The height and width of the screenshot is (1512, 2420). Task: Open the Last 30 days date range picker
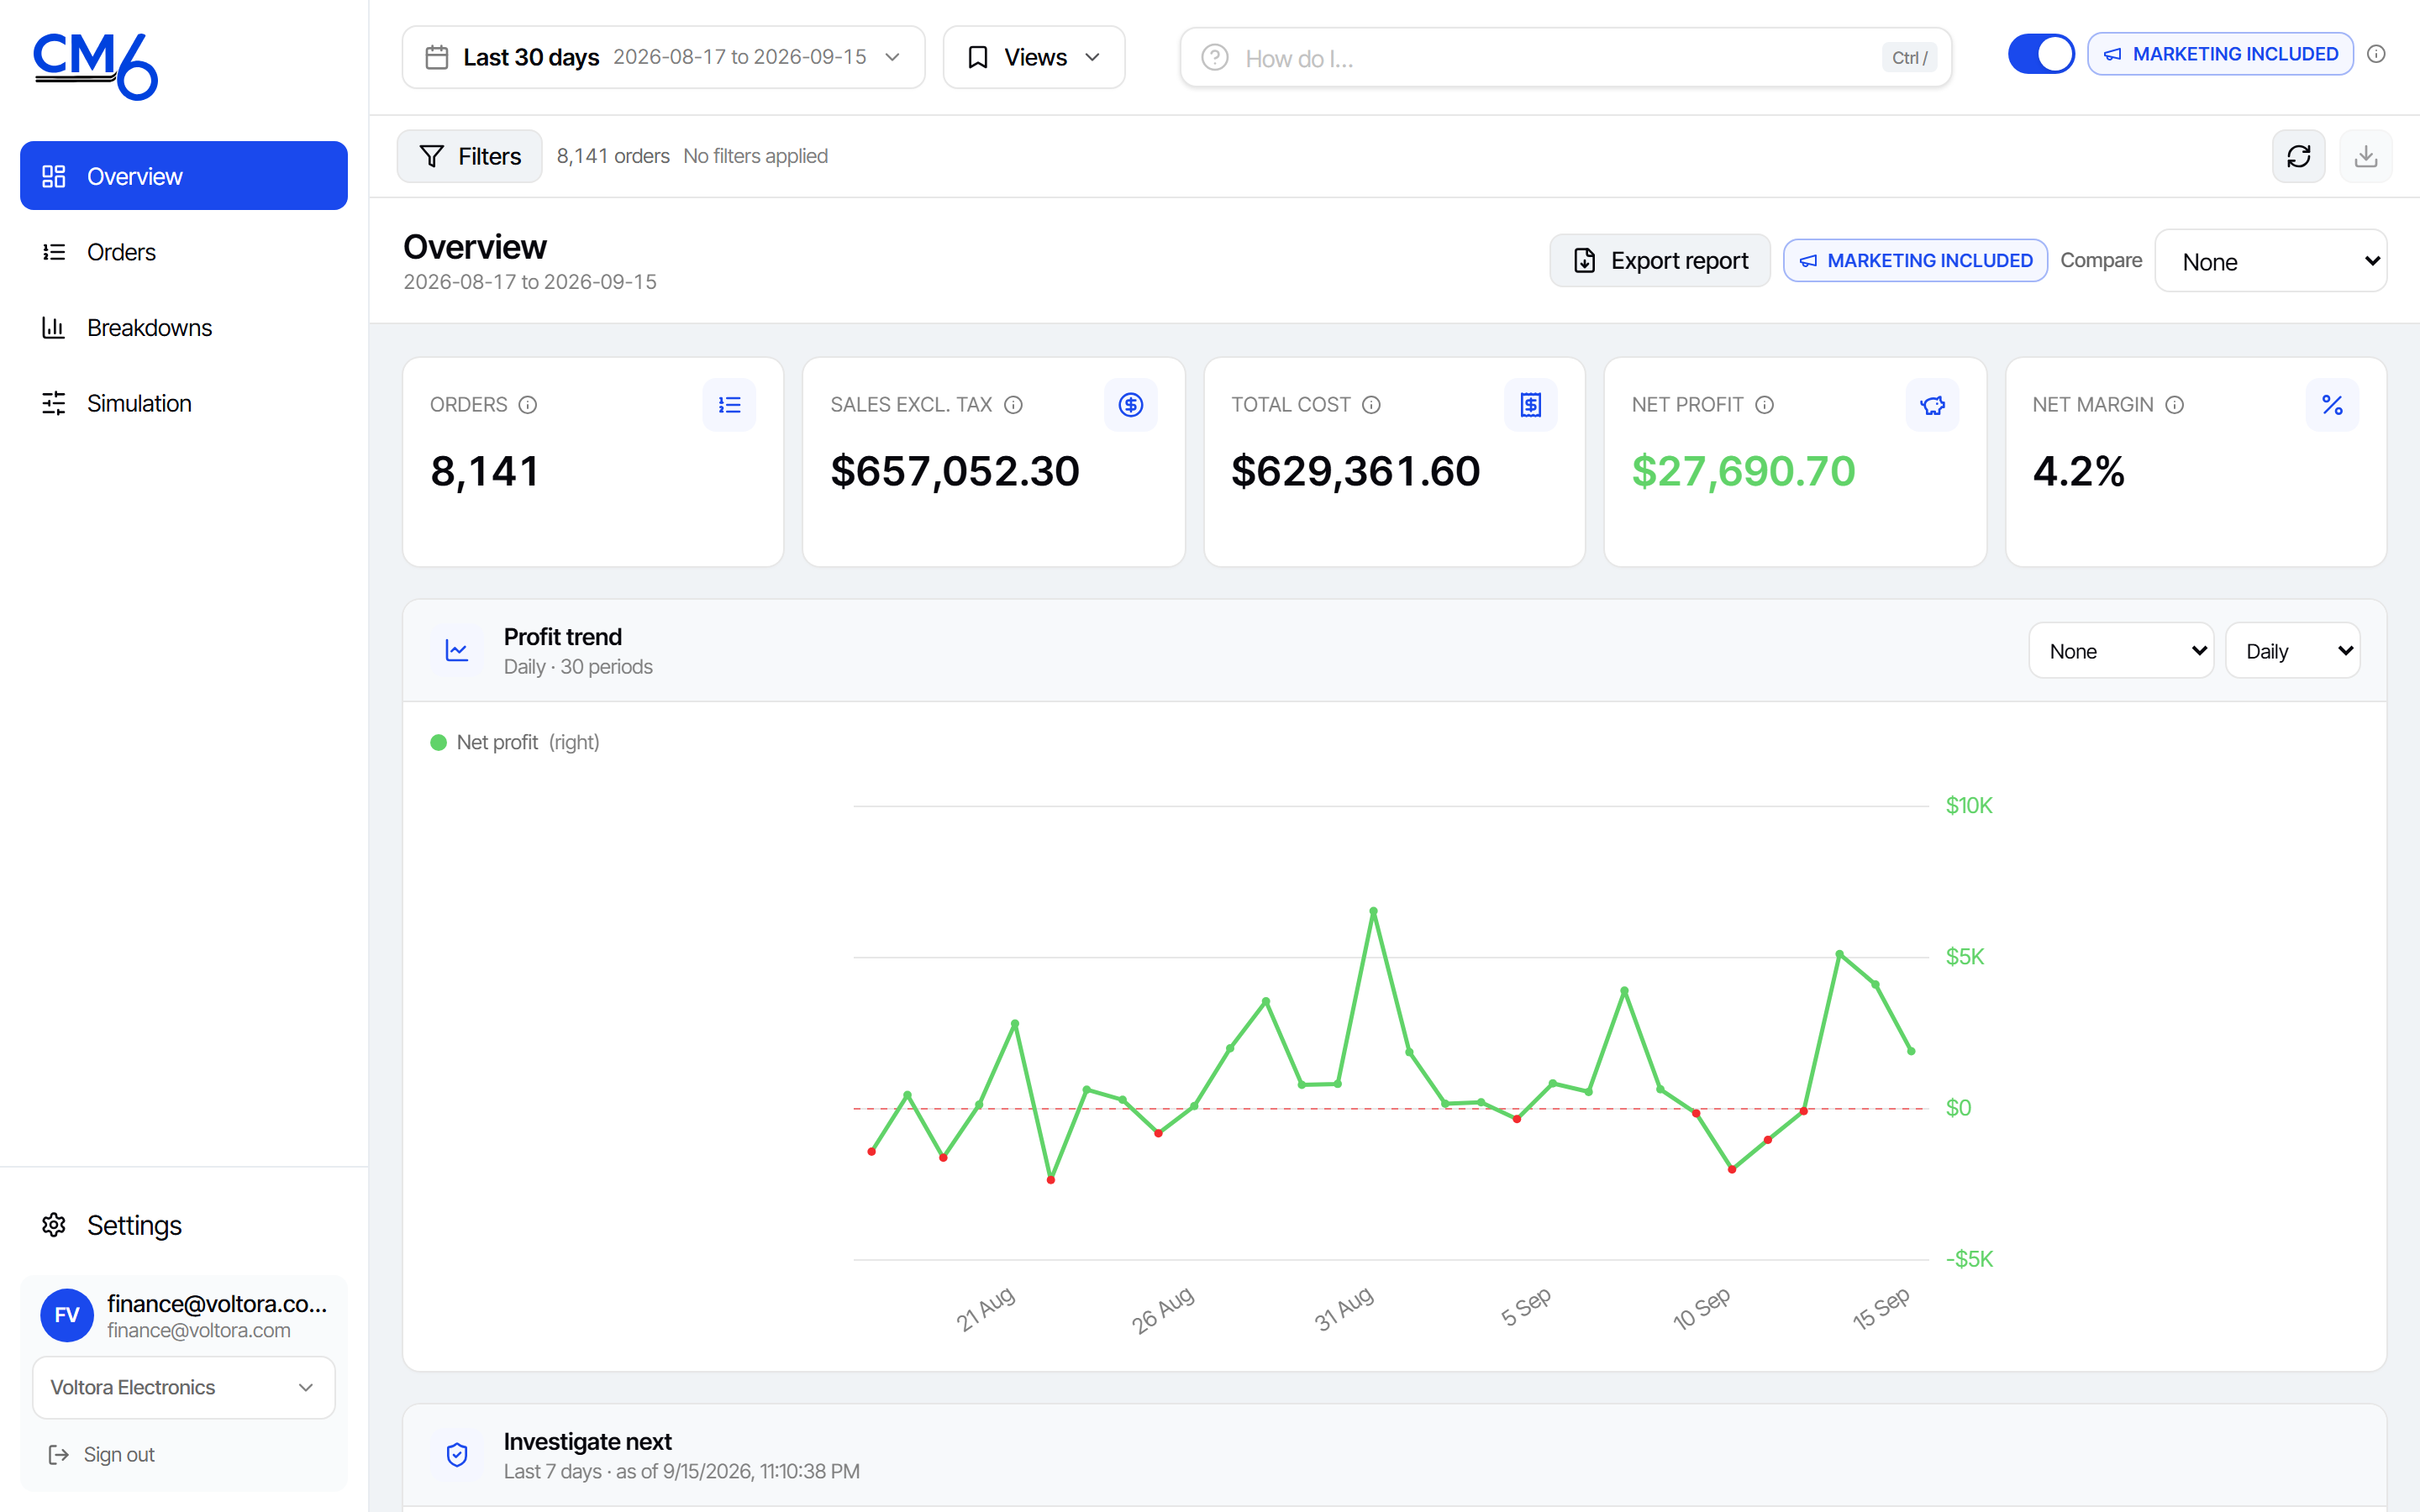(663, 57)
